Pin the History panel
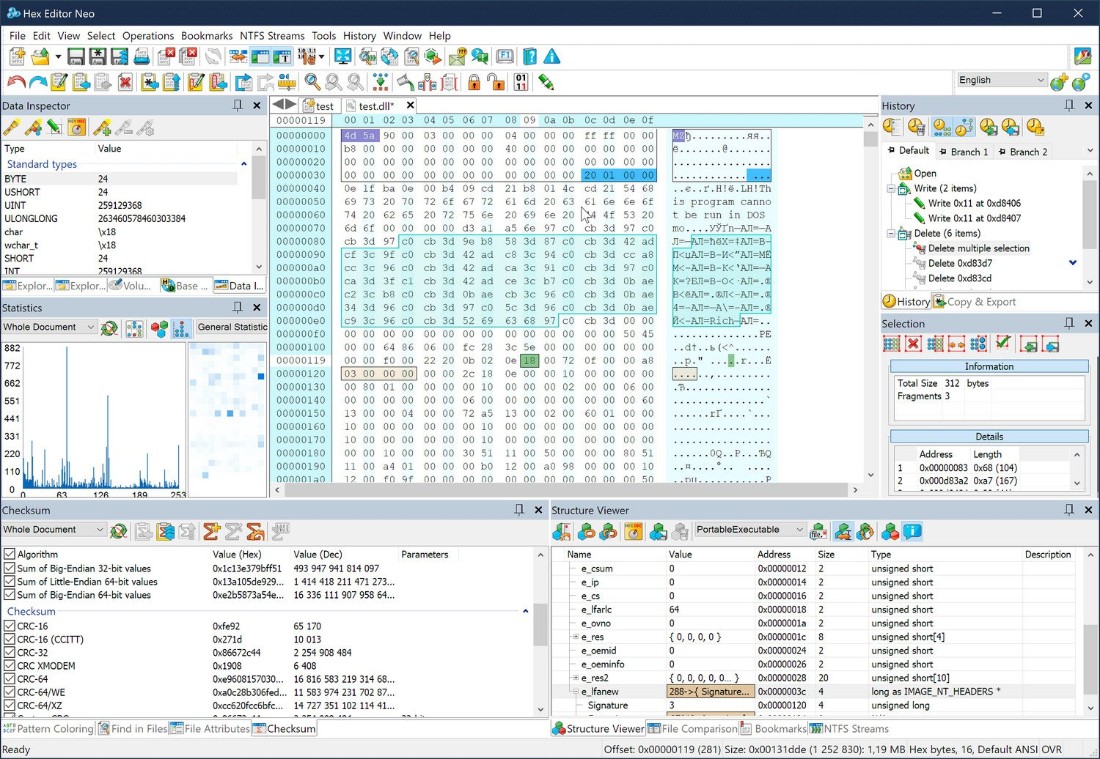1100x759 pixels. point(1070,105)
